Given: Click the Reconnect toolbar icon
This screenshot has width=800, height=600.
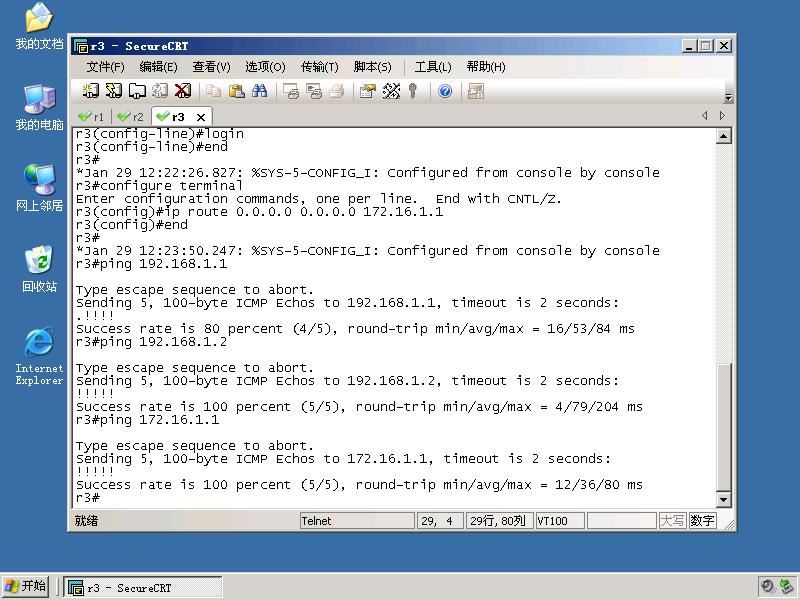Looking at the screenshot, I should click(x=160, y=91).
